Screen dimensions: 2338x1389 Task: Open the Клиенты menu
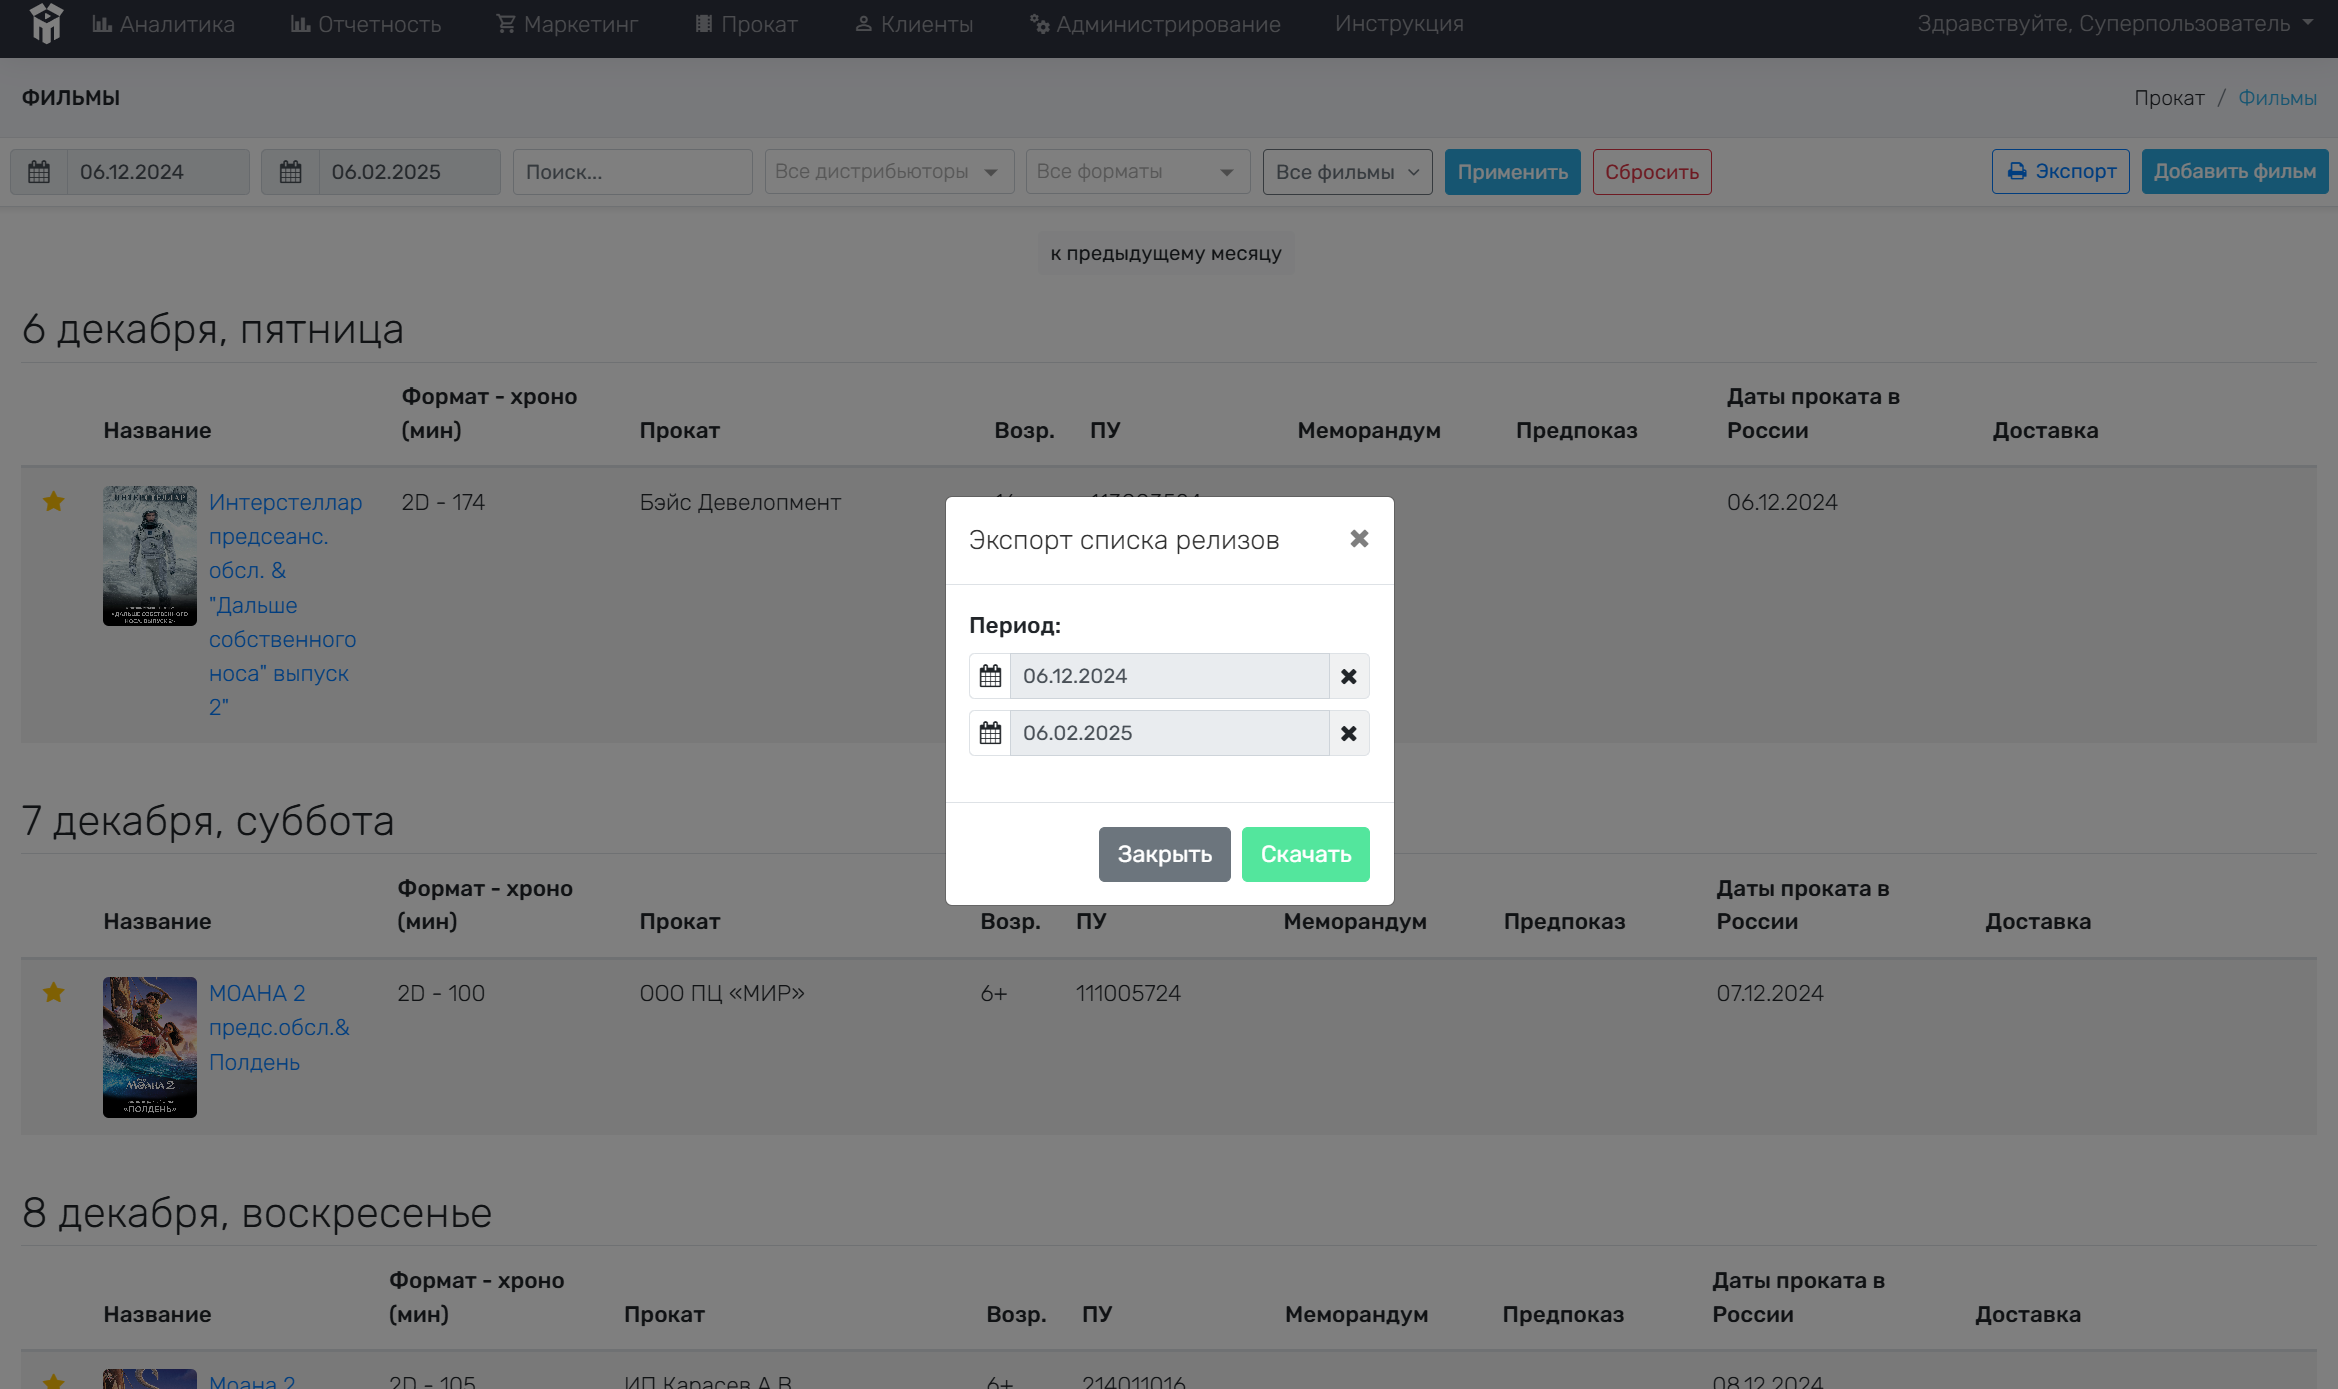point(914,24)
